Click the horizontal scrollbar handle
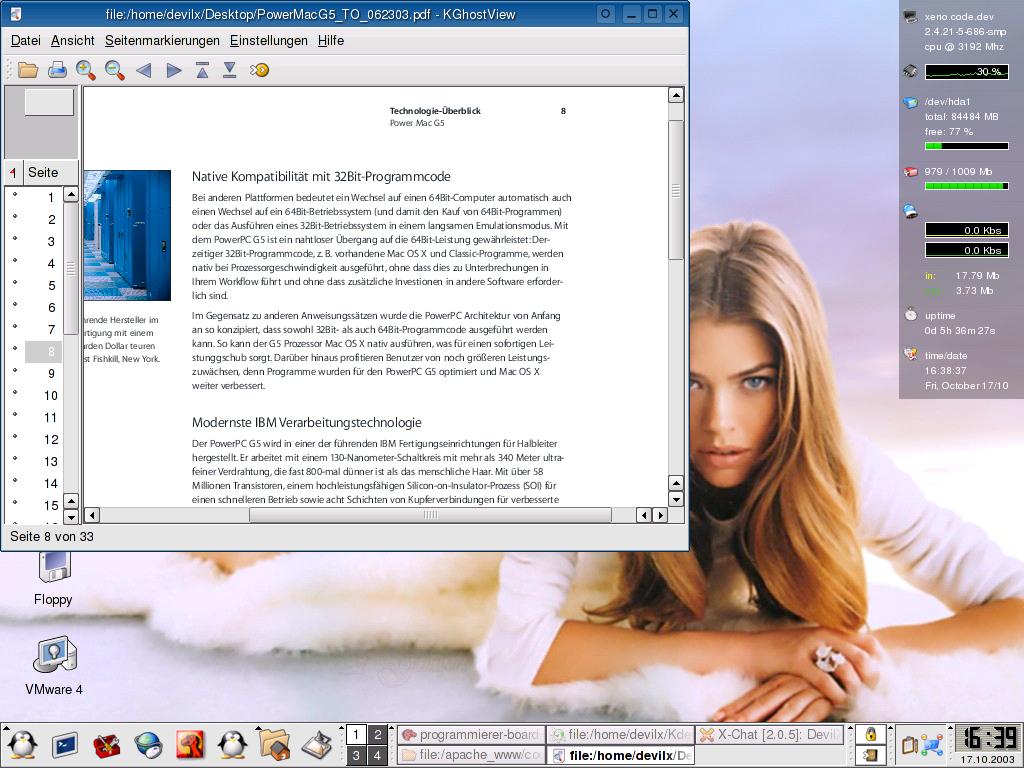1024x768 pixels. click(x=430, y=515)
